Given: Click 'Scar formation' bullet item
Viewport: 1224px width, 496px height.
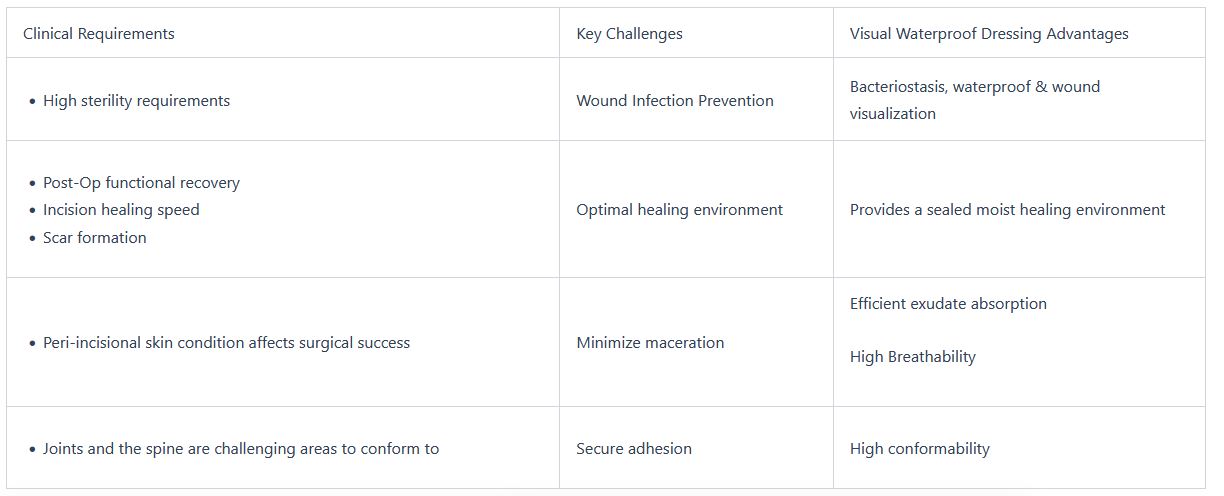Looking at the screenshot, I should [x=95, y=238].
